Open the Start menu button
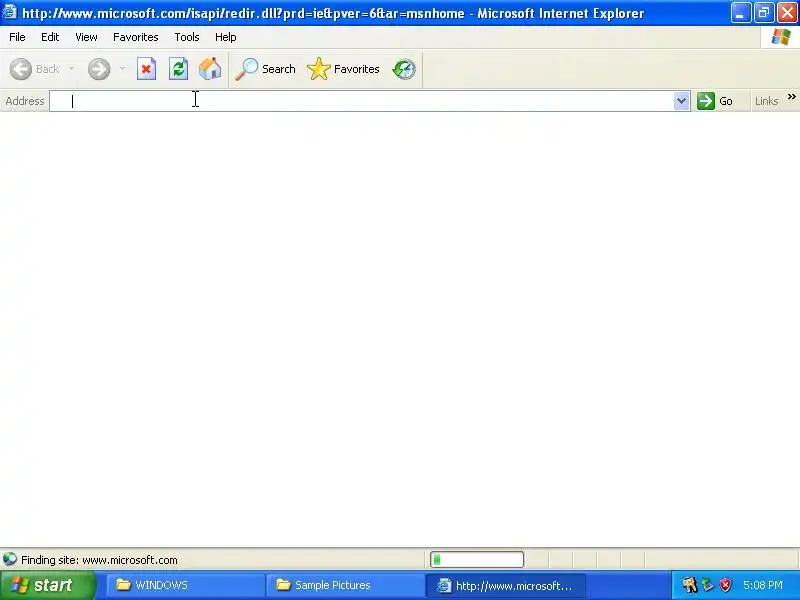This screenshot has height=600, width=800. pos(48,585)
